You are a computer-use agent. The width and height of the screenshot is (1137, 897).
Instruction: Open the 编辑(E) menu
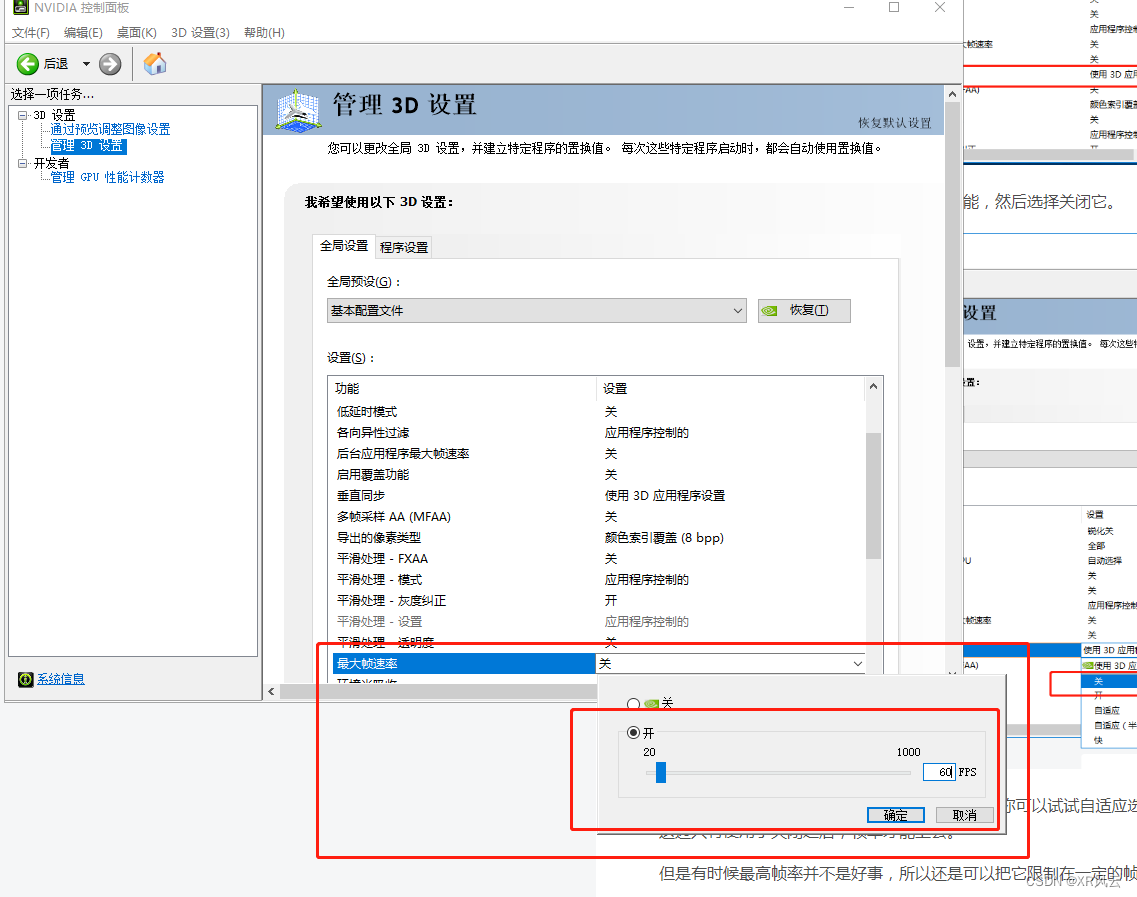tap(83, 33)
